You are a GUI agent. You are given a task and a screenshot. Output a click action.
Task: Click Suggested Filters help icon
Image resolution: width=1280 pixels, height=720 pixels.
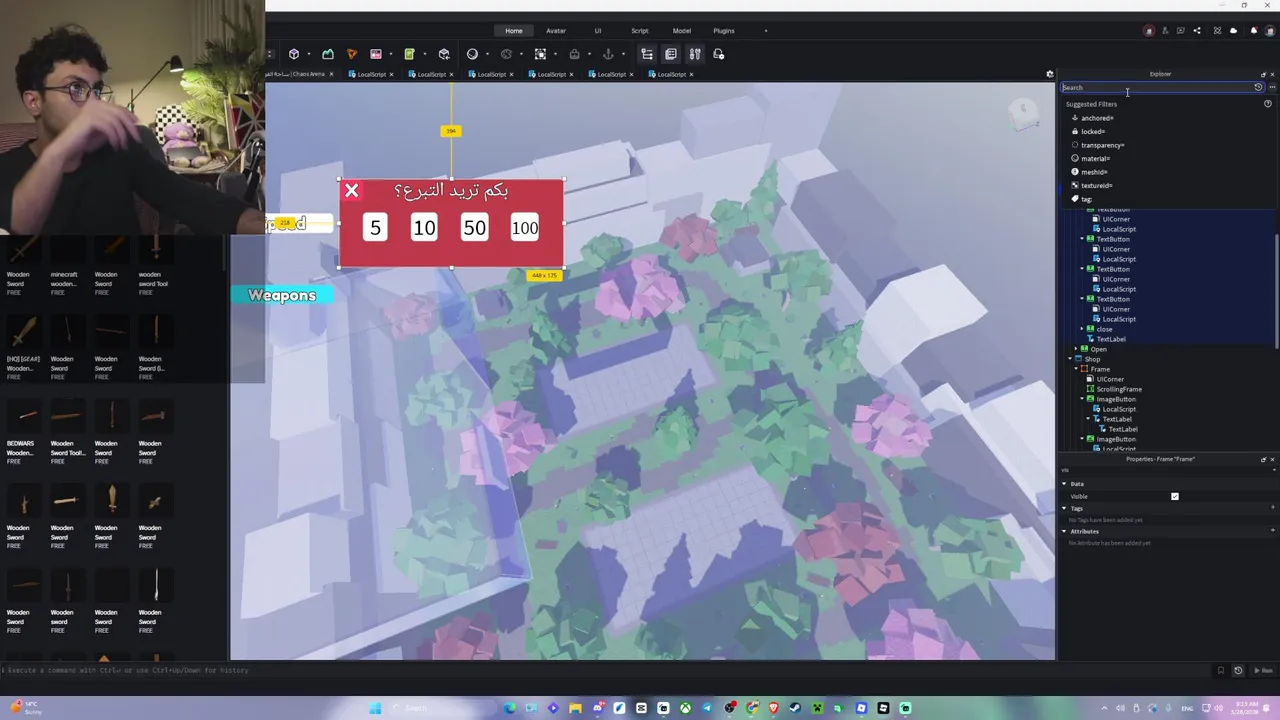click(x=1268, y=104)
